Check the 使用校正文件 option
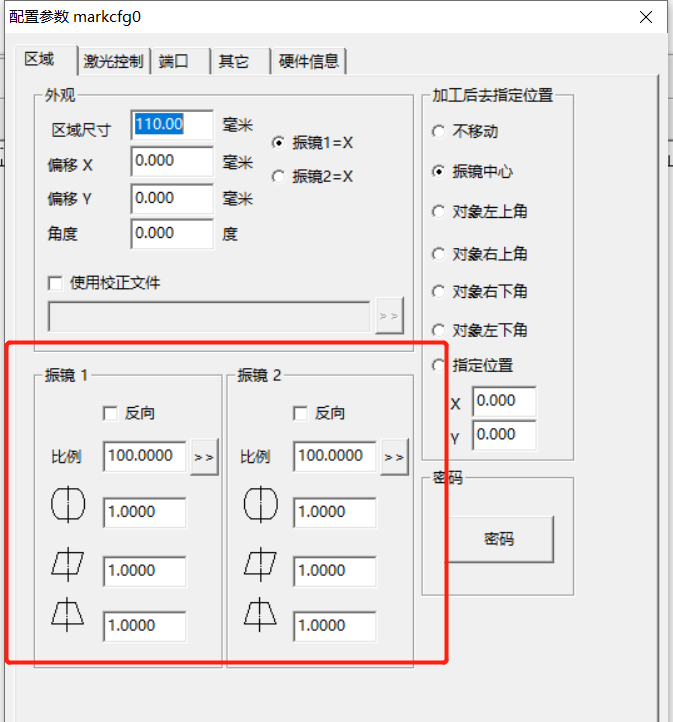The width and height of the screenshot is (673, 722). 55,283
